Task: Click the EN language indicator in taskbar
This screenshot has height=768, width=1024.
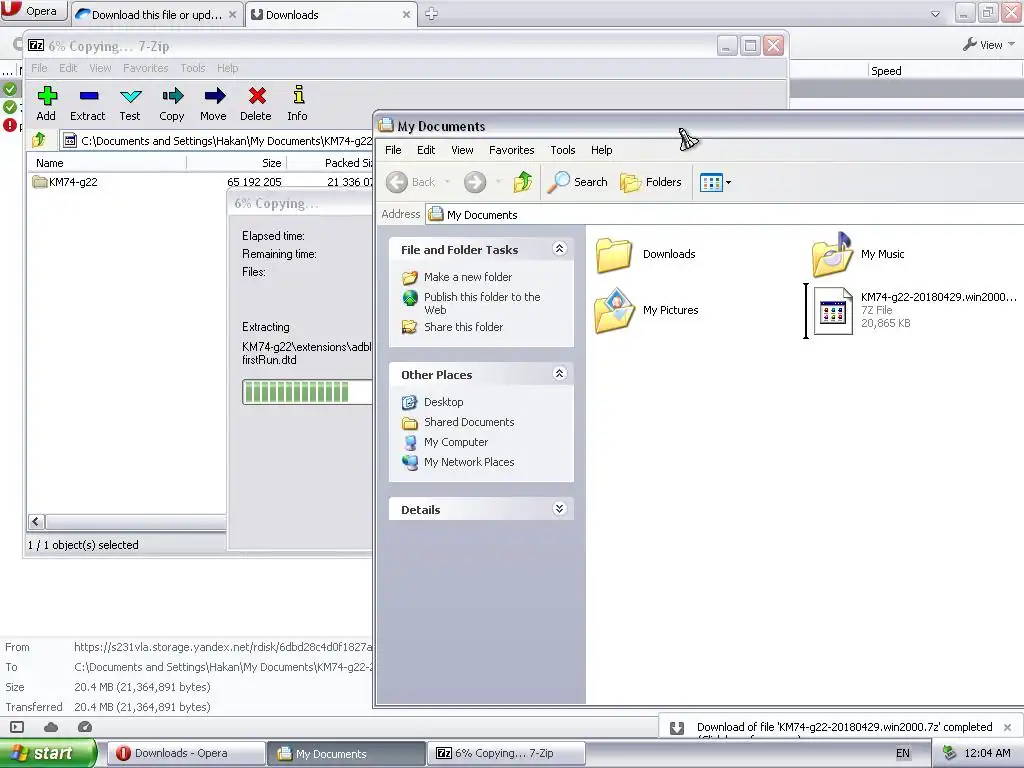Action: click(x=903, y=754)
